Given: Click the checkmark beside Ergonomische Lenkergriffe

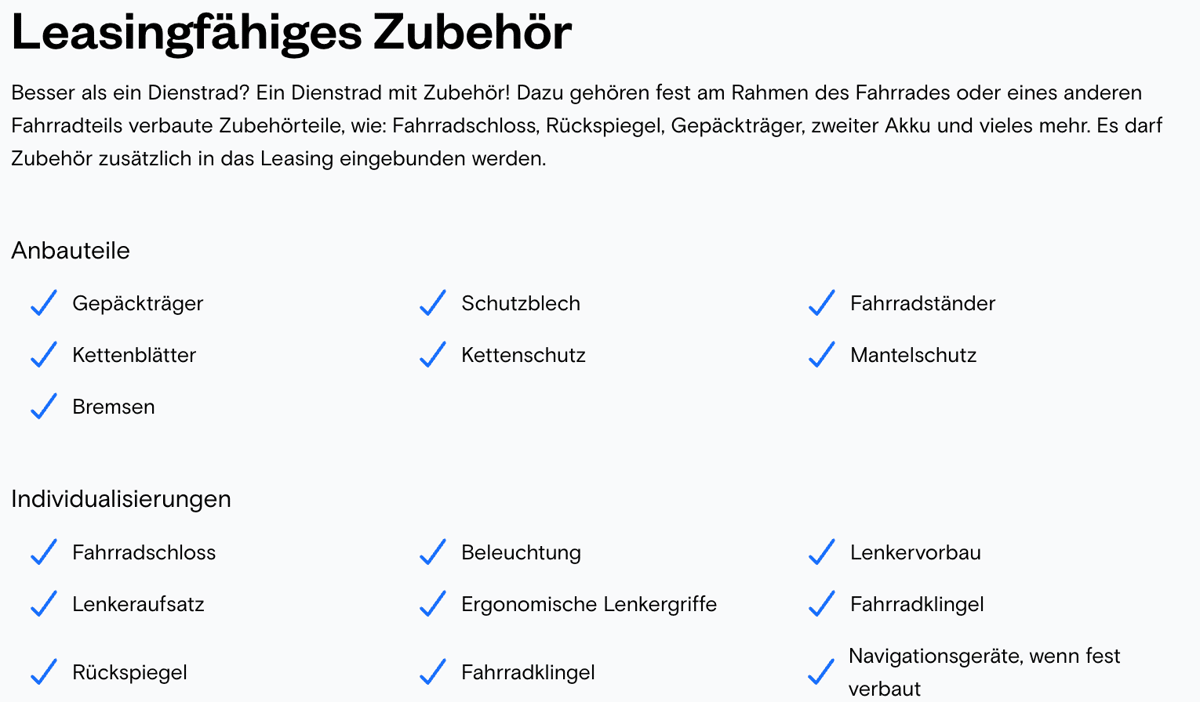Looking at the screenshot, I should [432, 604].
